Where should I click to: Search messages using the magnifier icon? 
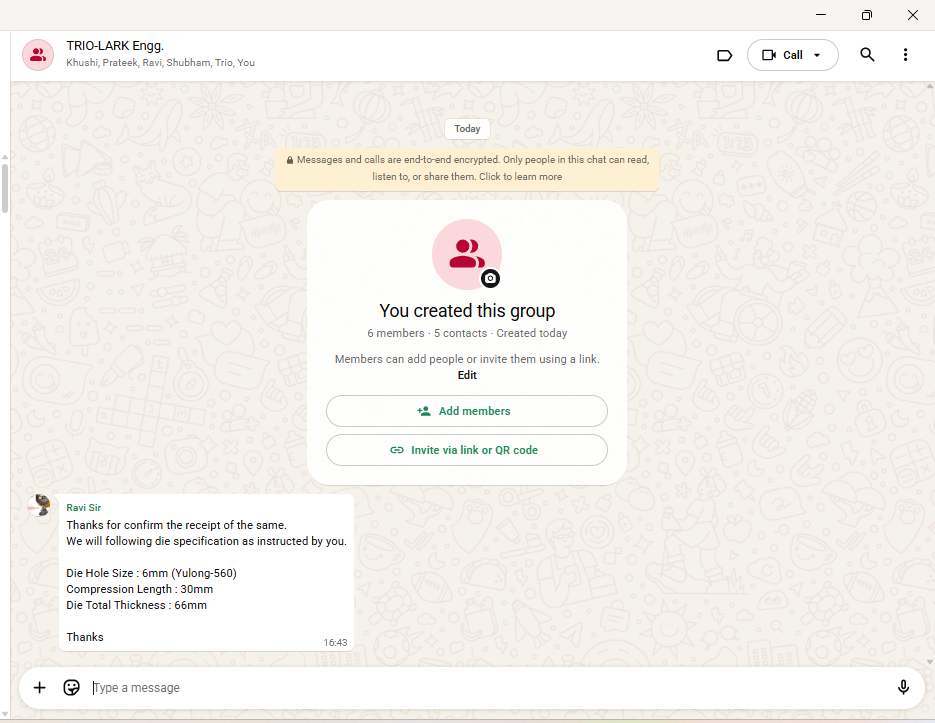click(867, 55)
